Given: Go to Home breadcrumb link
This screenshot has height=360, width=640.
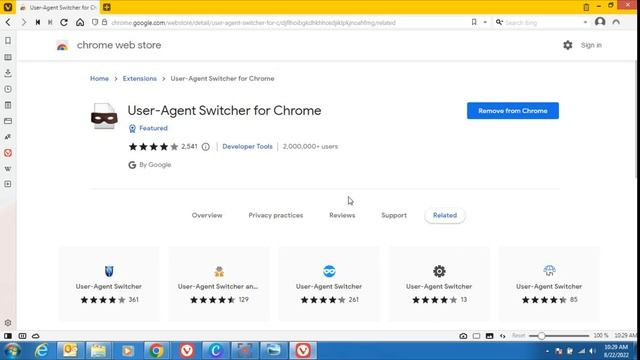Looking at the screenshot, I should point(99,78).
